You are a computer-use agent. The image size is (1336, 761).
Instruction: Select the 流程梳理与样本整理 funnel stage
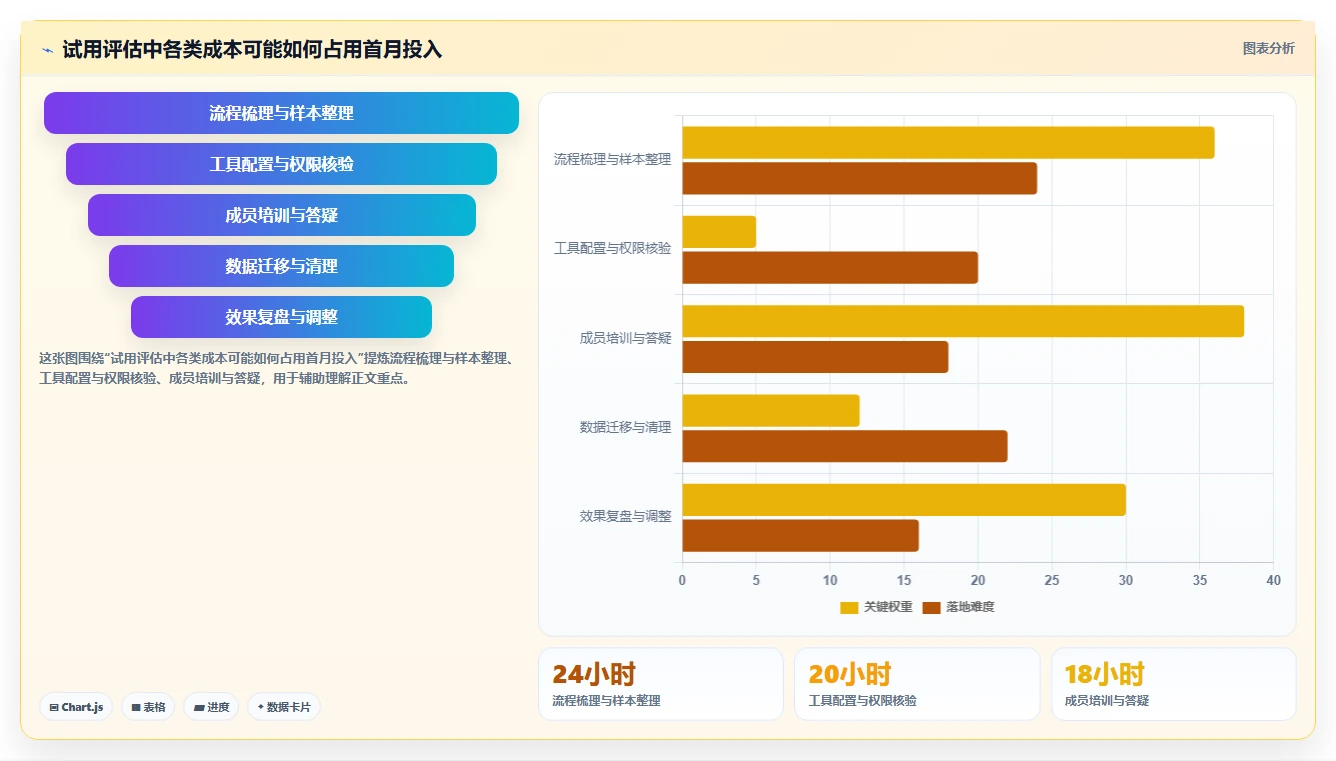(281, 113)
